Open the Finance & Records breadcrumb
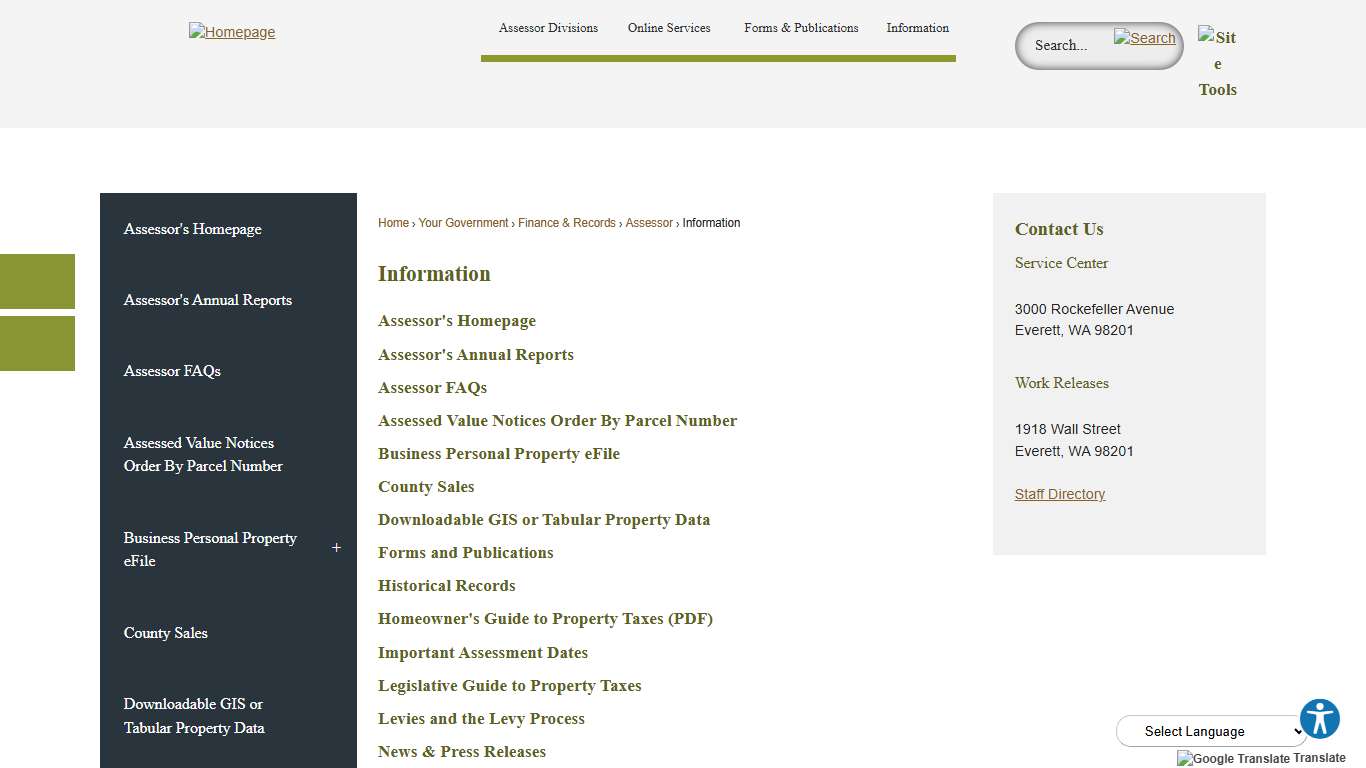1366x768 pixels. [567, 222]
